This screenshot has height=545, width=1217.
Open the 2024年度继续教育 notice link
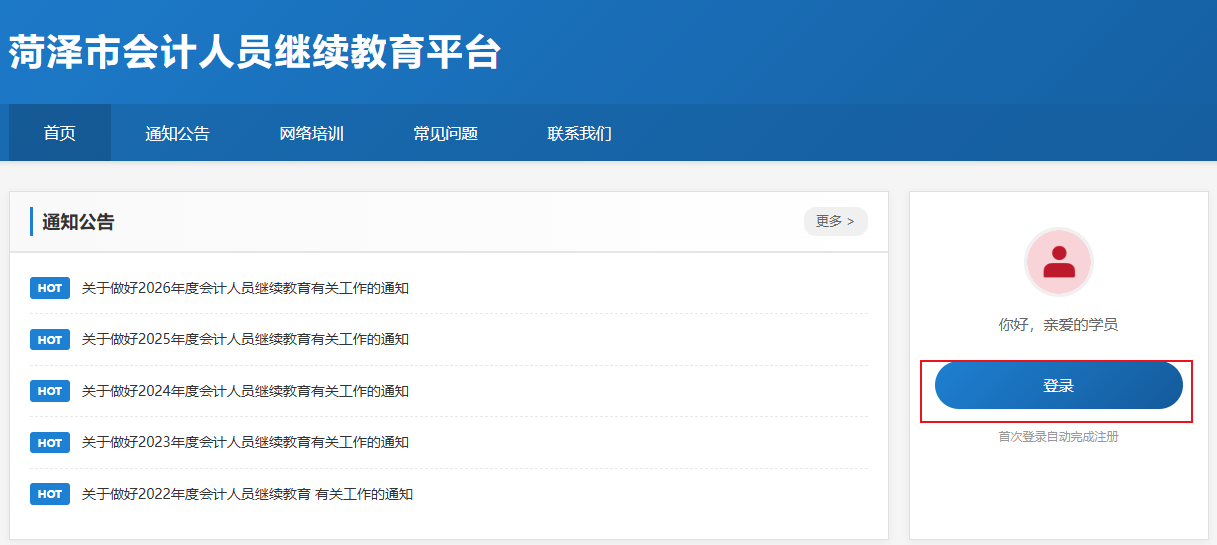(x=245, y=391)
